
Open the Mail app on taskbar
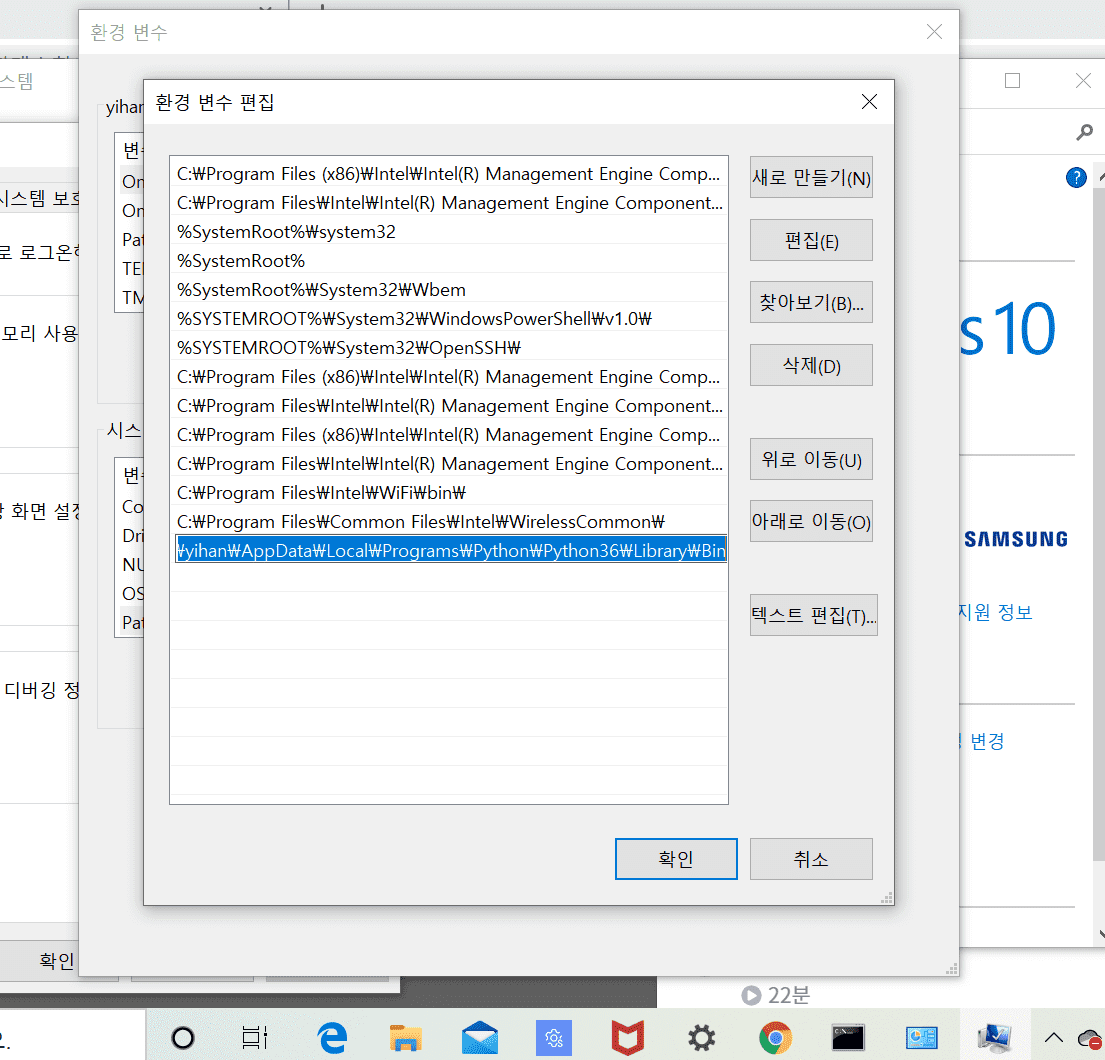pyautogui.click(x=480, y=1037)
